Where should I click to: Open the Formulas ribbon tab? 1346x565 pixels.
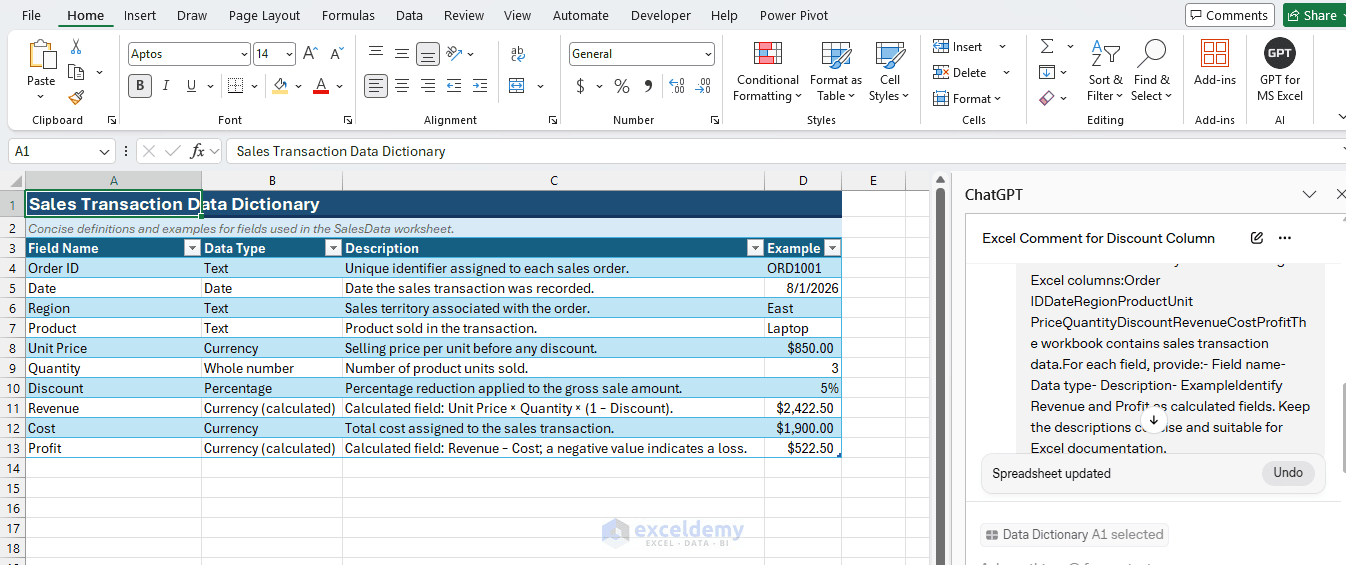[x=348, y=15]
